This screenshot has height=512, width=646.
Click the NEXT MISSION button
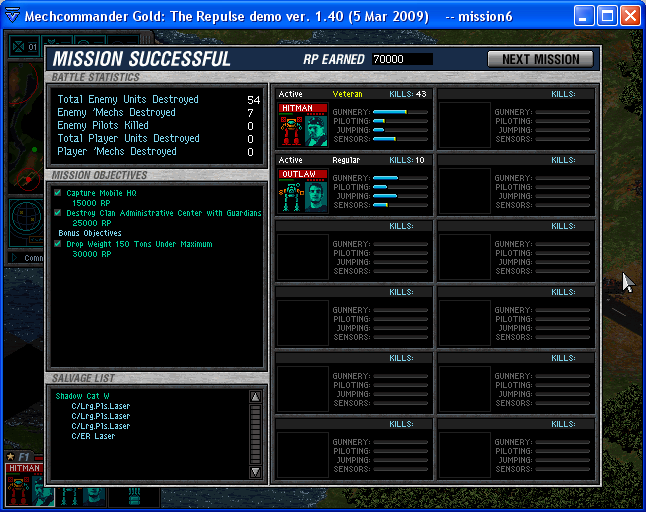pos(540,59)
